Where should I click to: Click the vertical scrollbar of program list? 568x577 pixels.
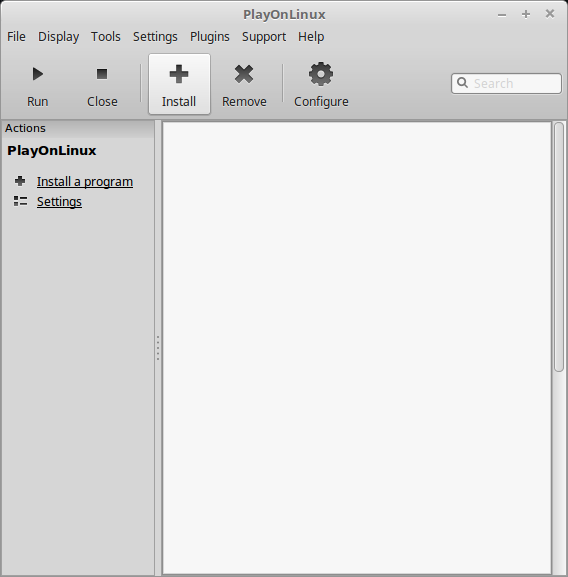tap(559, 247)
